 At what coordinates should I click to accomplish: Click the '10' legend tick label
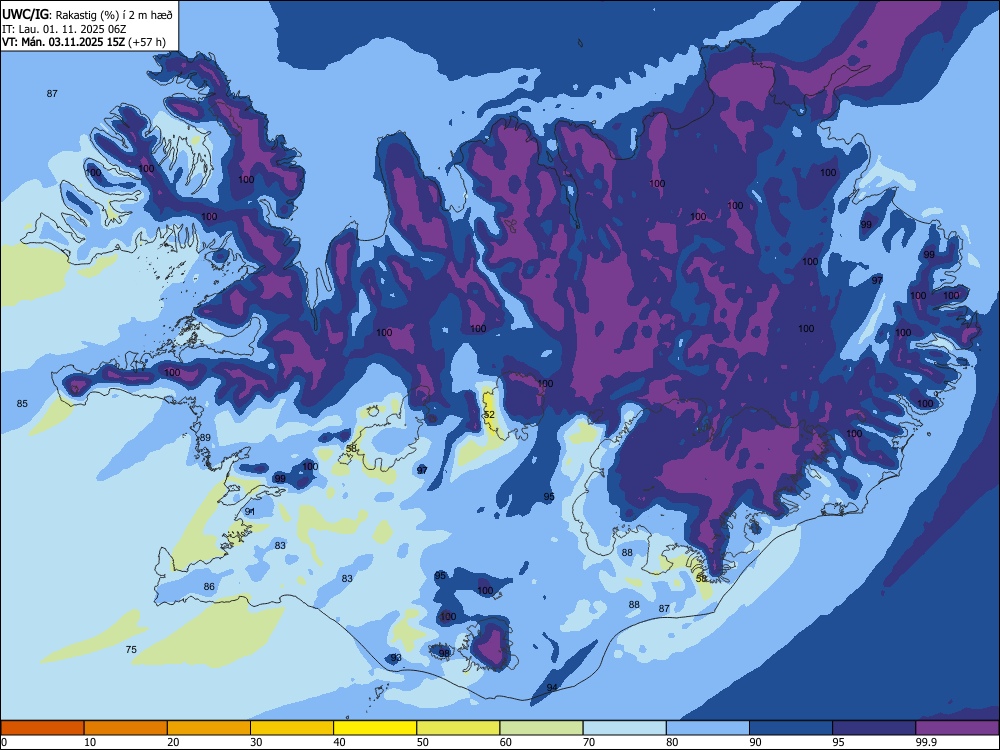click(90, 742)
